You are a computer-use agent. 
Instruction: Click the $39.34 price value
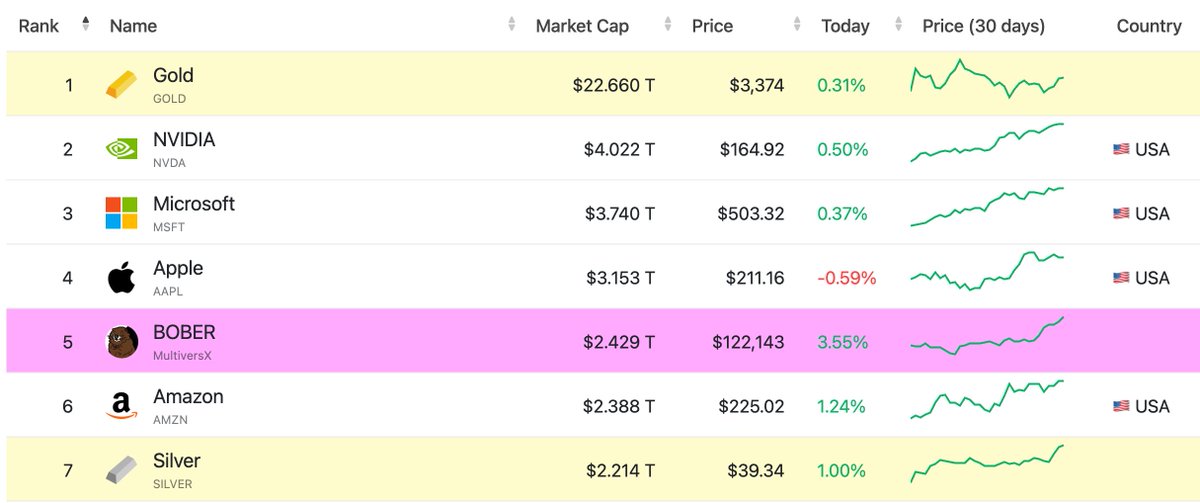pyautogui.click(x=757, y=470)
